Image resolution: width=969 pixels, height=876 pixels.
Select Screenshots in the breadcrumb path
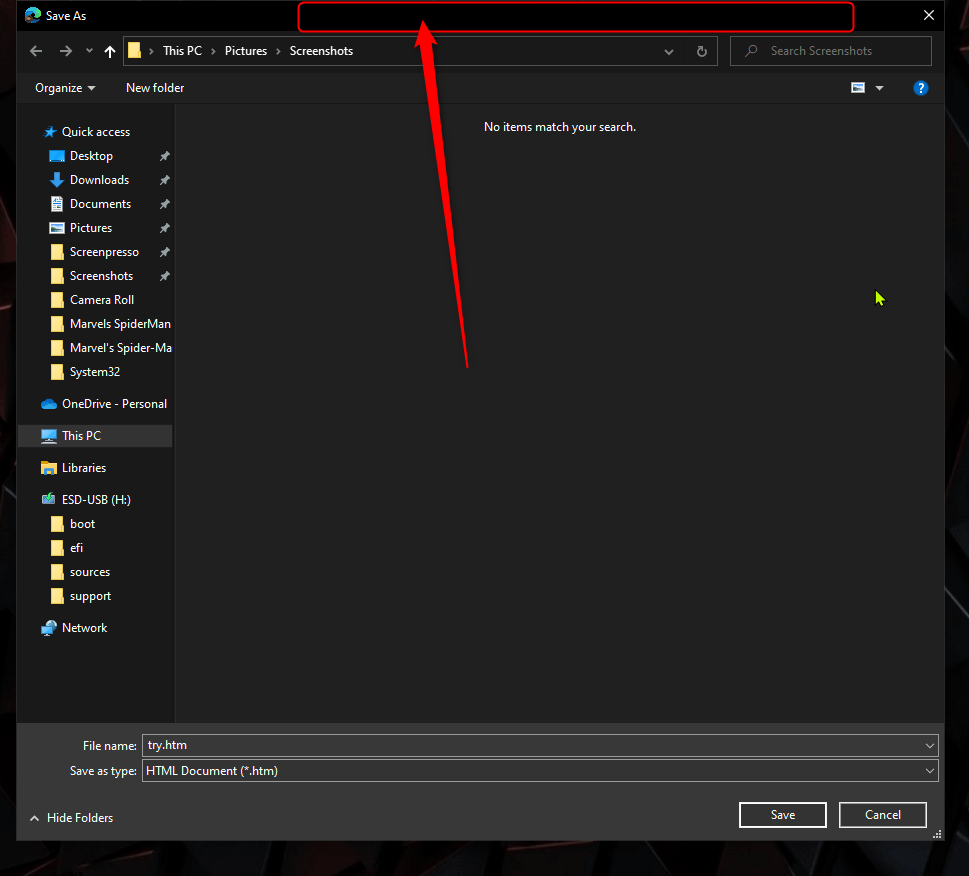(x=321, y=51)
